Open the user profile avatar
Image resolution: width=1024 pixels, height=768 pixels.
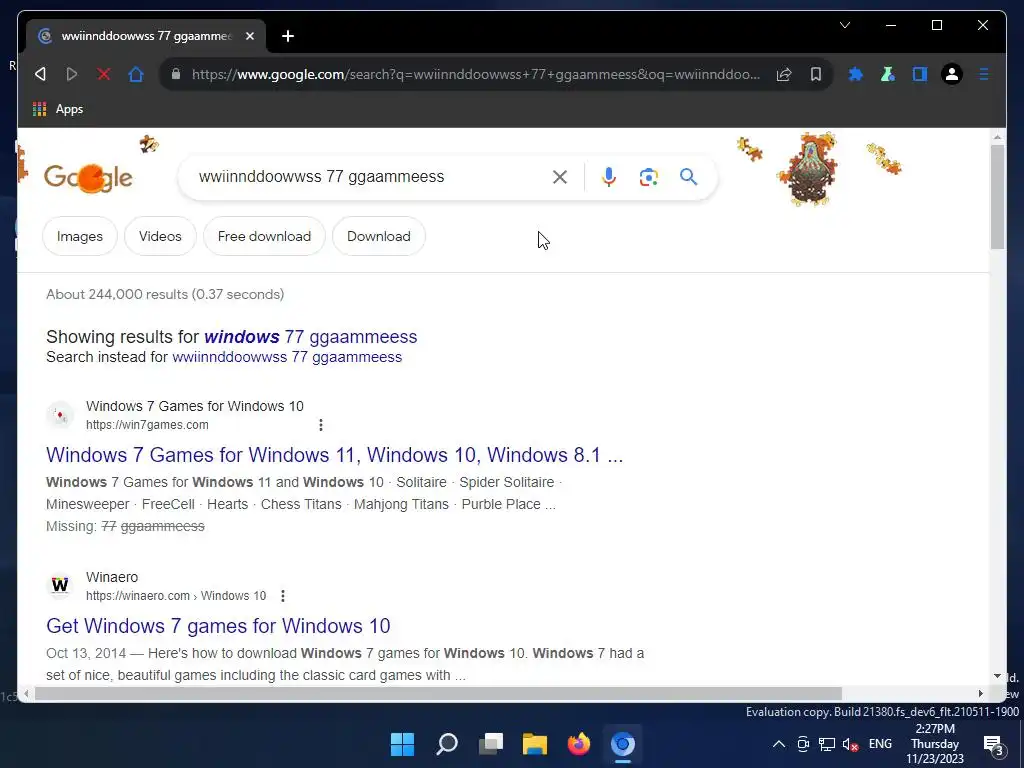[952, 74]
